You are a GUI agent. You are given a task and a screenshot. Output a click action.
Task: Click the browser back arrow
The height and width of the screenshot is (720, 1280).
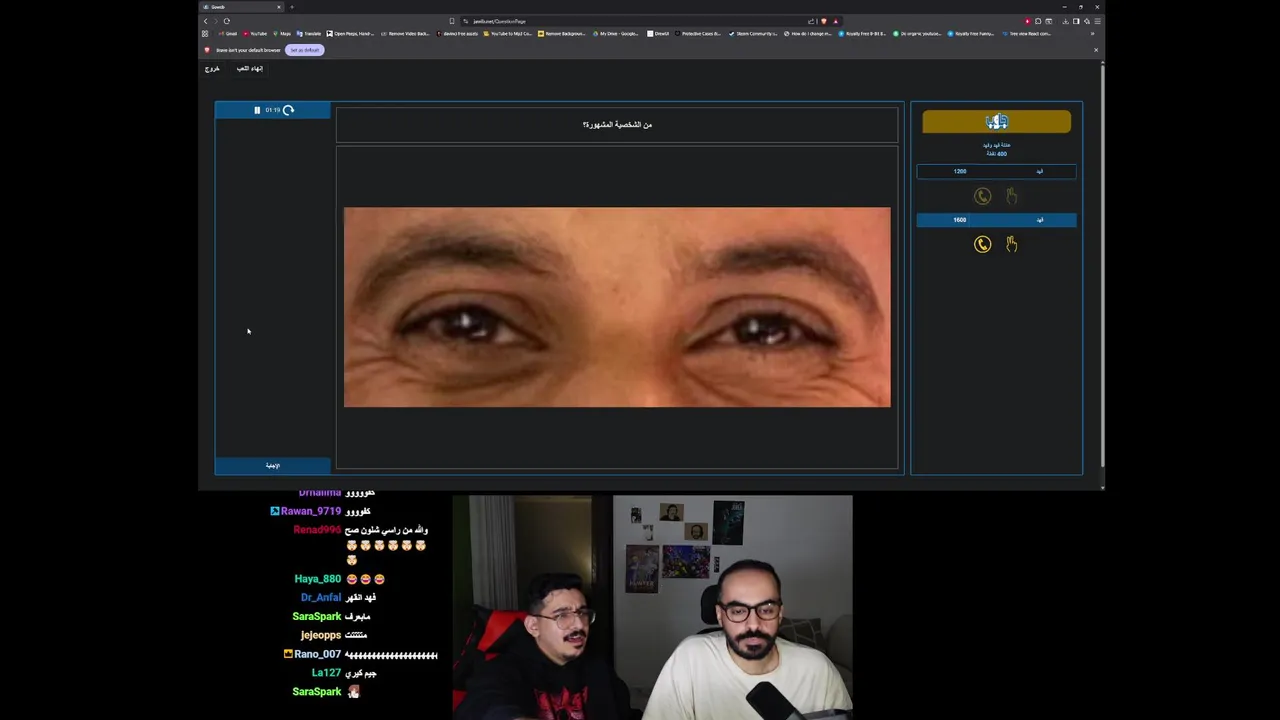click(206, 21)
